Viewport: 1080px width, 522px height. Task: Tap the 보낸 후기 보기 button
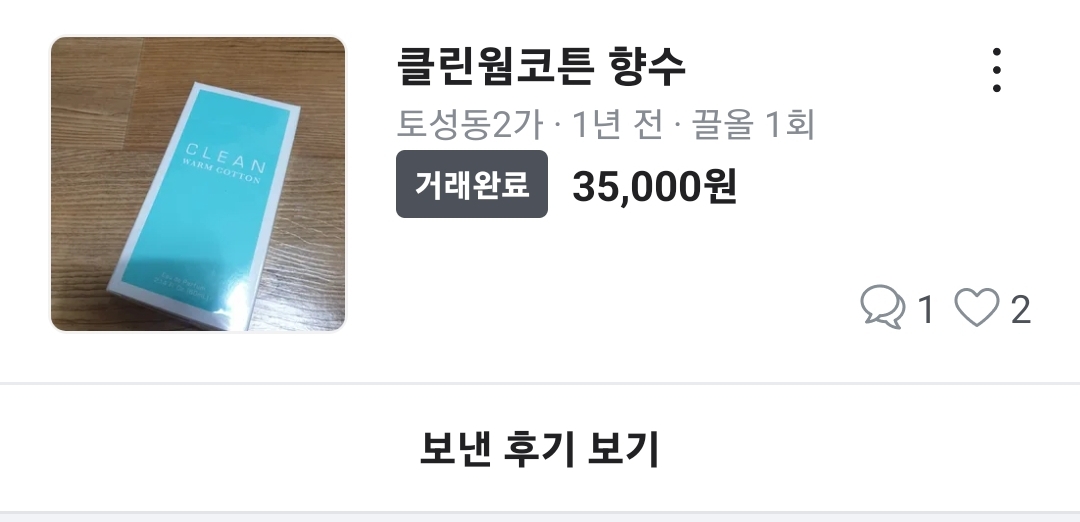pyautogui.click(x=540, y=449)
